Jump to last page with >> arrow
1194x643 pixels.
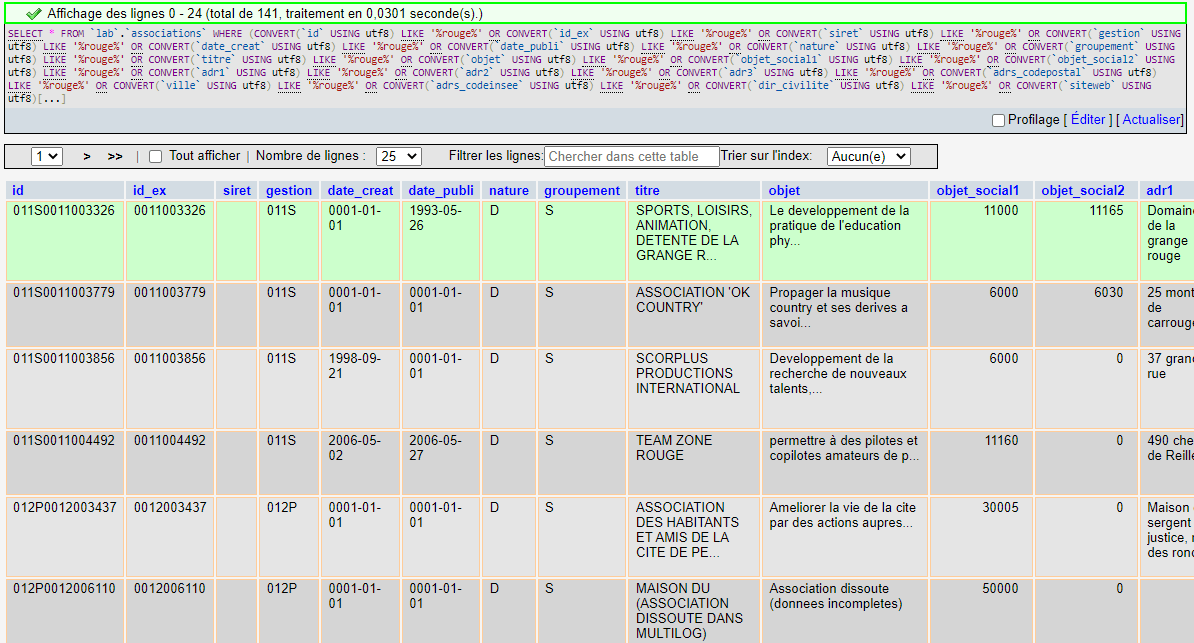pyautogui.click(x=115, y=156)
